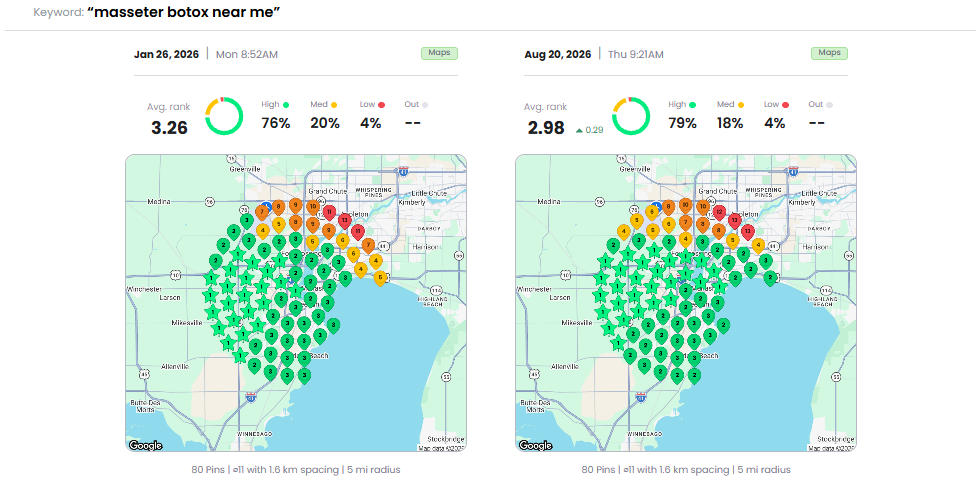
Task: Click the Maps badge for Aug 20, 2026
Action: click(829, 53)
